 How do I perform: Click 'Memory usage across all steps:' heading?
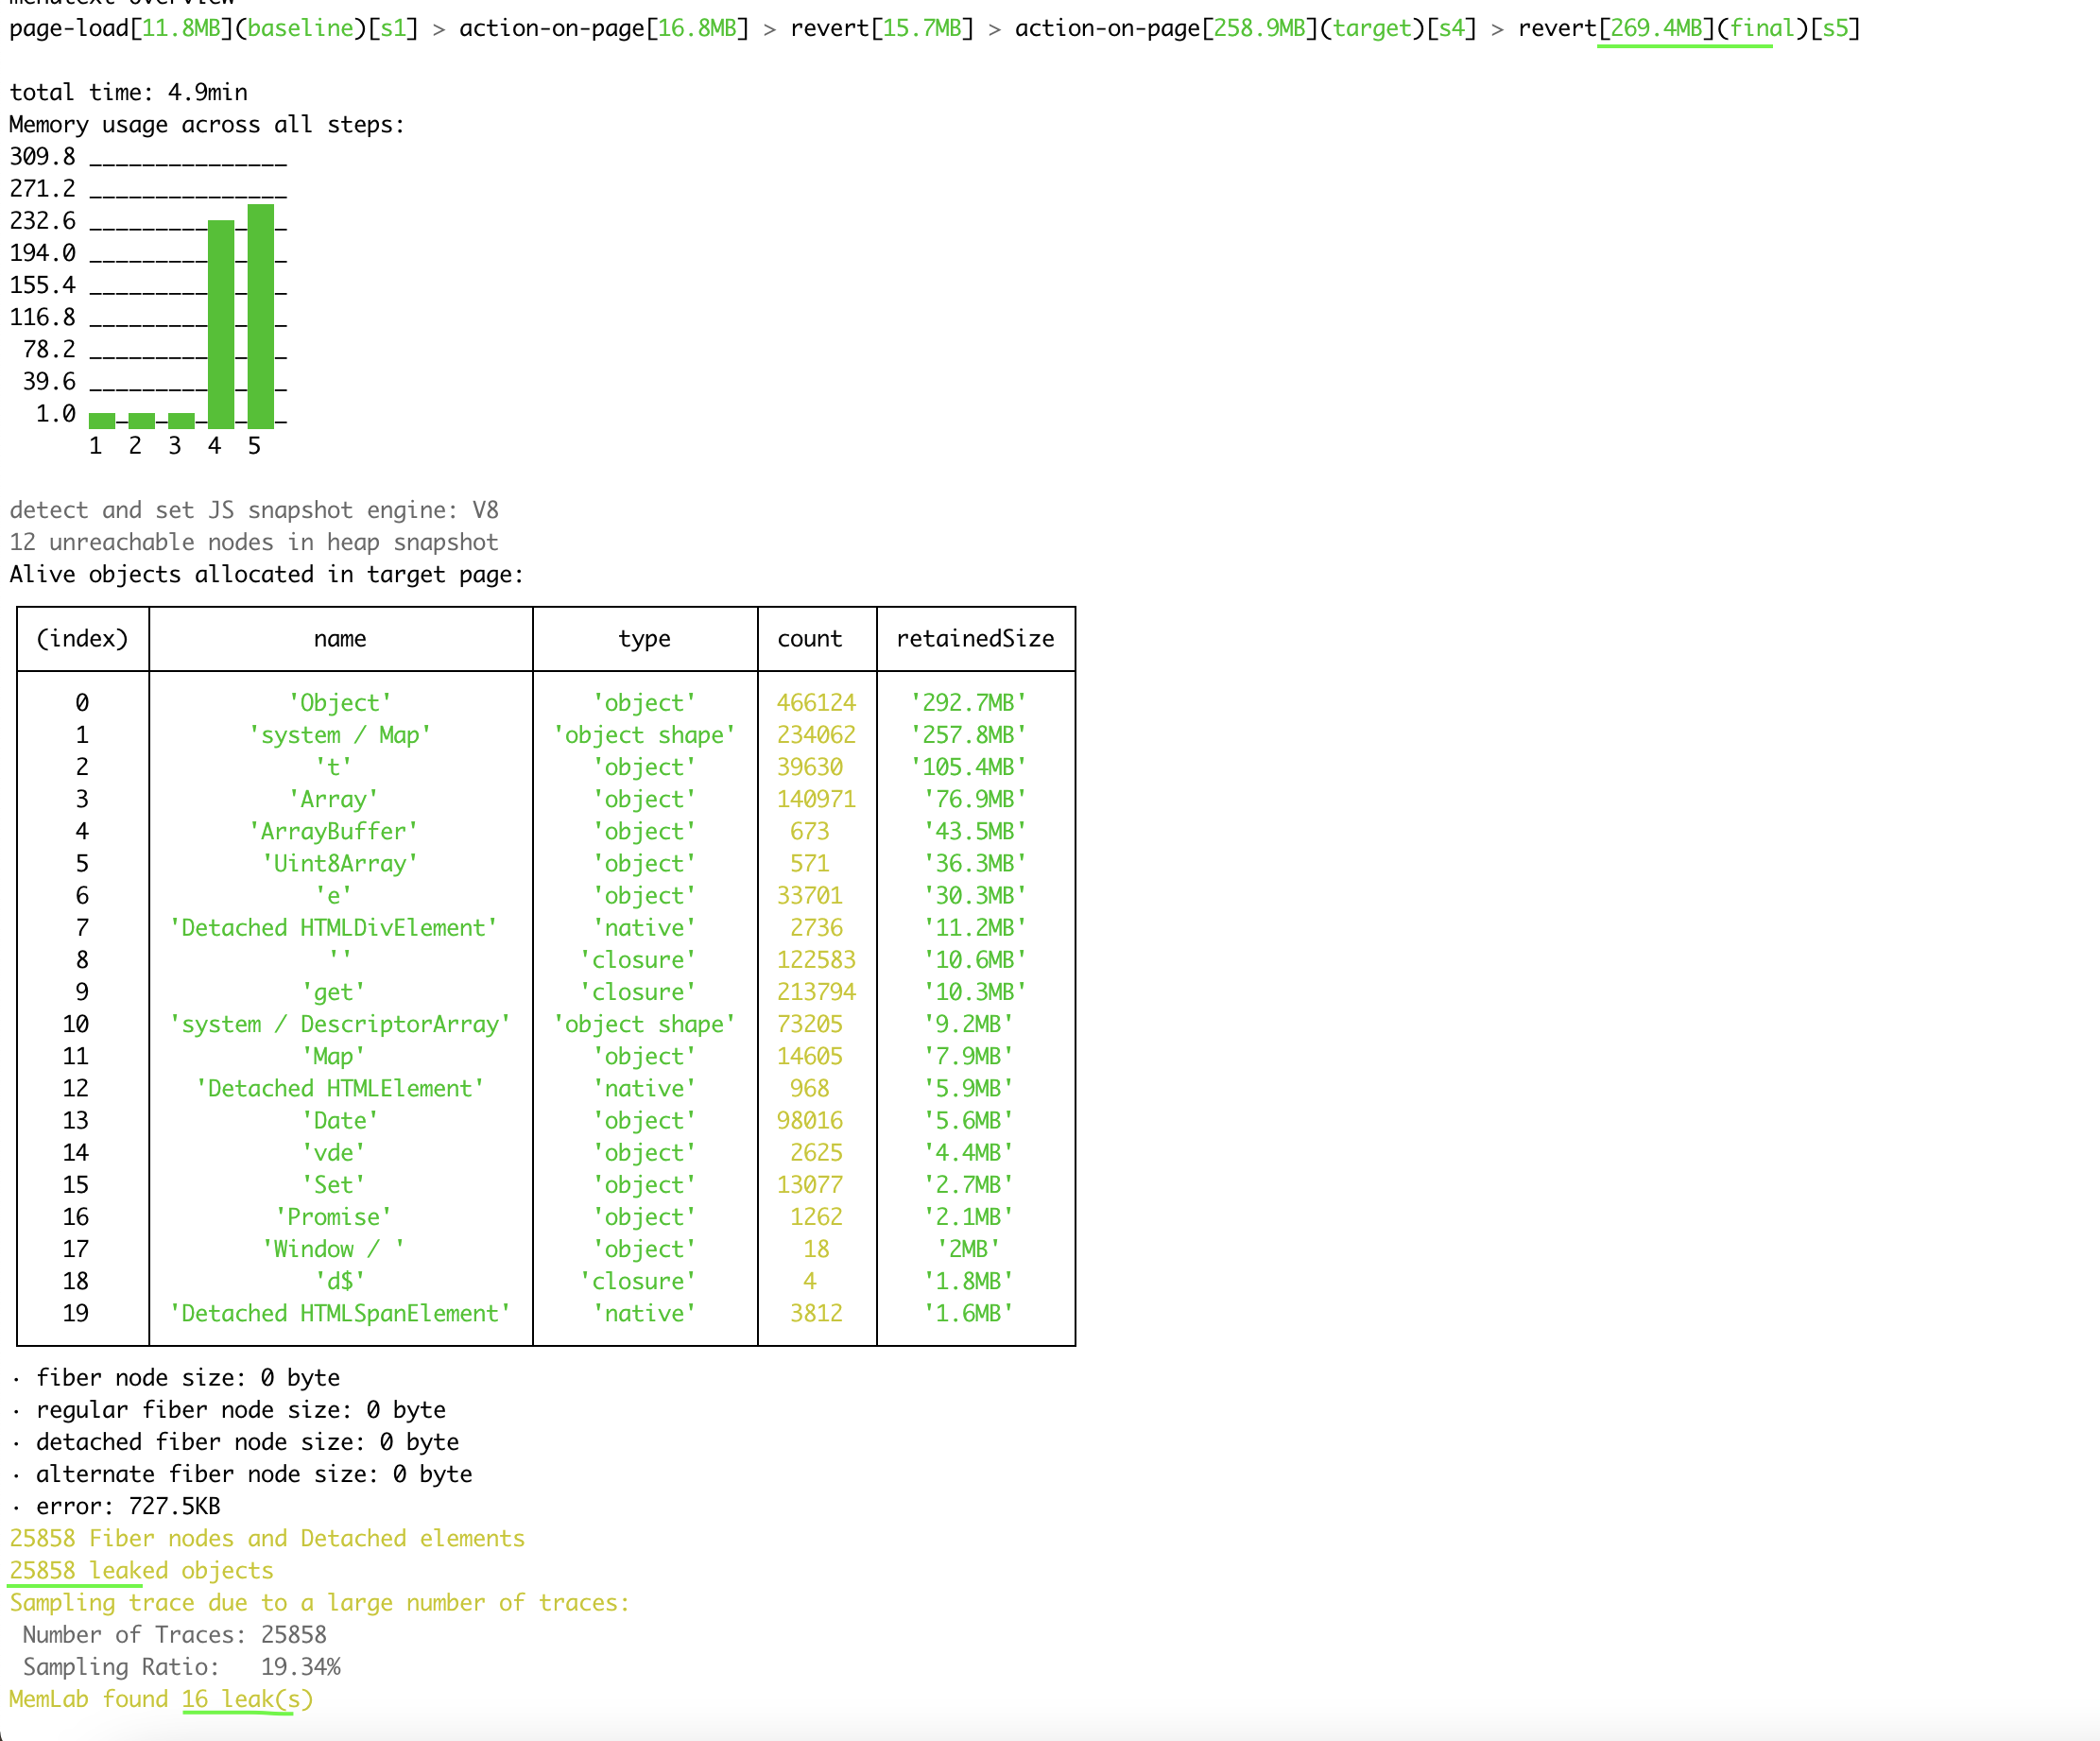coord(207,124)
